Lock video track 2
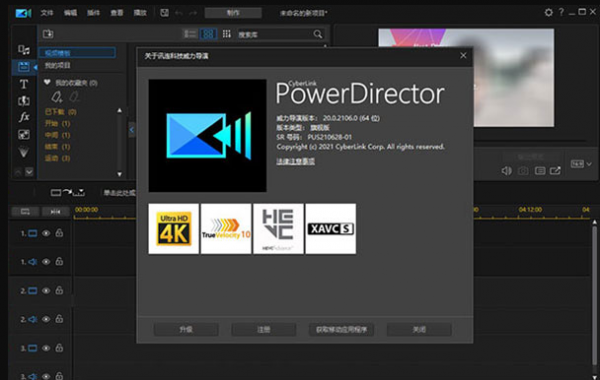This screenshot has height=380, width=600. coord(59,290)
